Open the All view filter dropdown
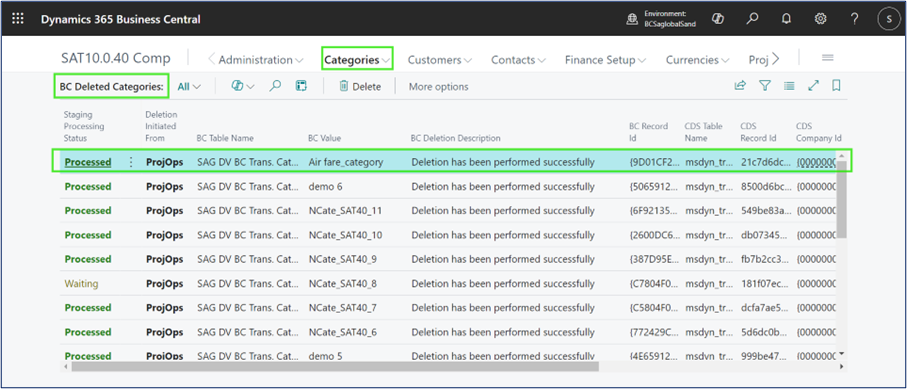Image resolution: width=907 pixels, height=389 pixels. (189, 86)
